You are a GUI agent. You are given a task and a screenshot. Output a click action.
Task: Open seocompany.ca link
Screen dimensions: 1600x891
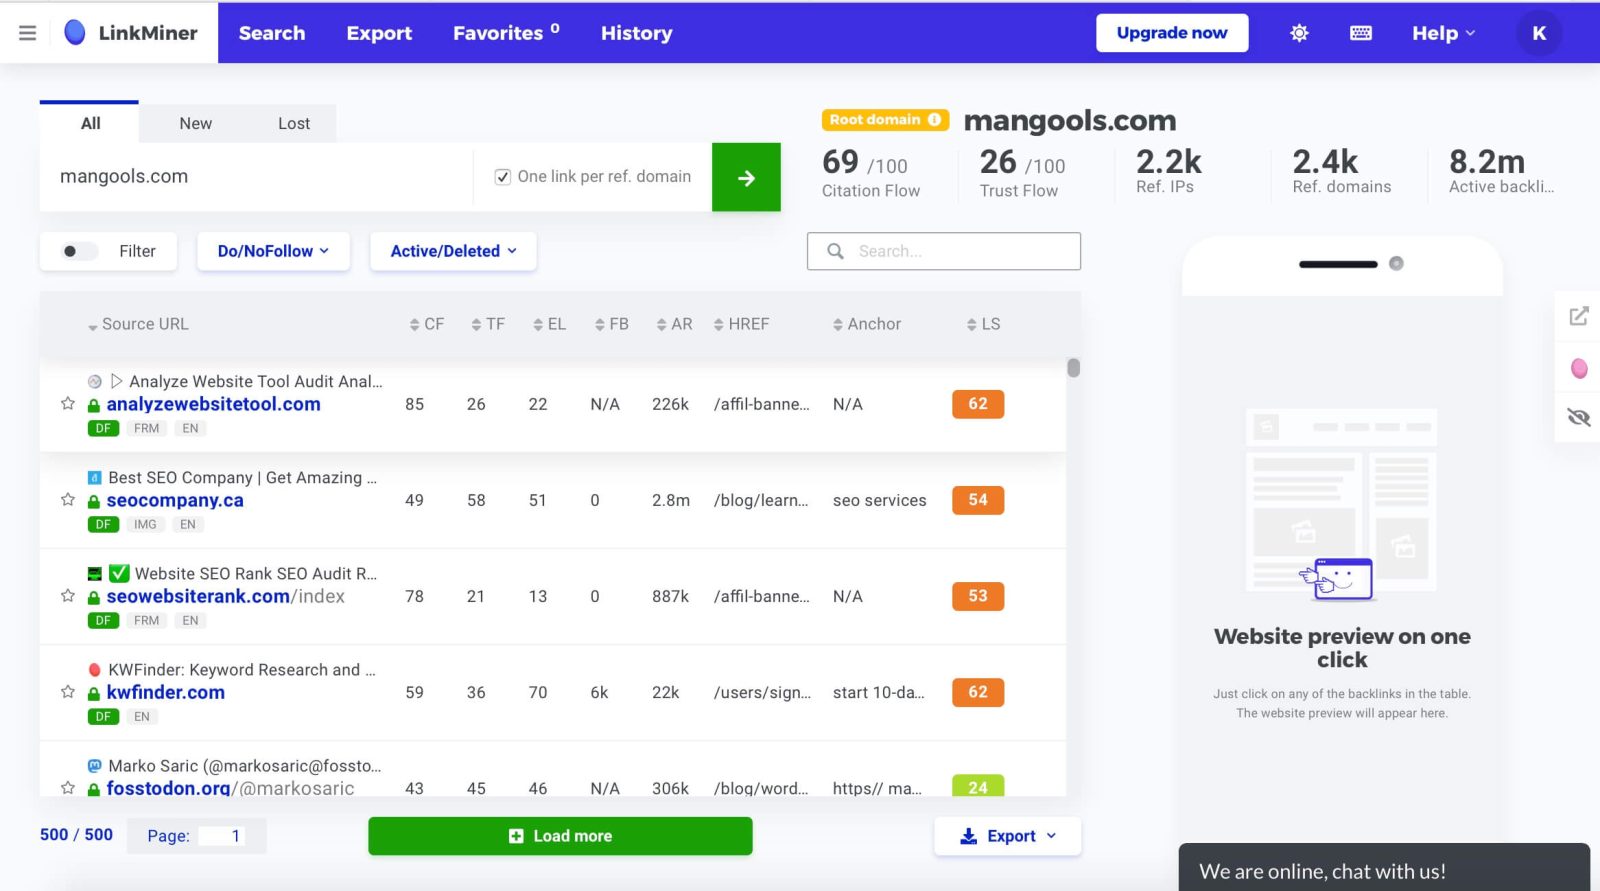(x=175, y=500)
